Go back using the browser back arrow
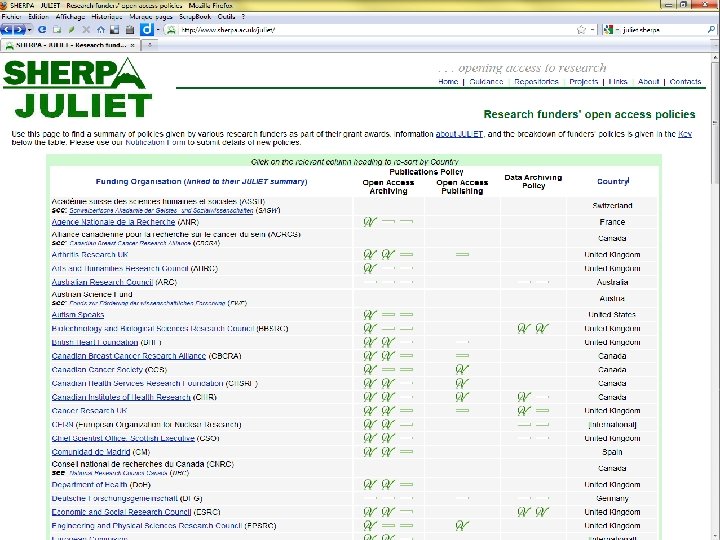720x540 pixels. pyautogui.click(x=7, y=30)
